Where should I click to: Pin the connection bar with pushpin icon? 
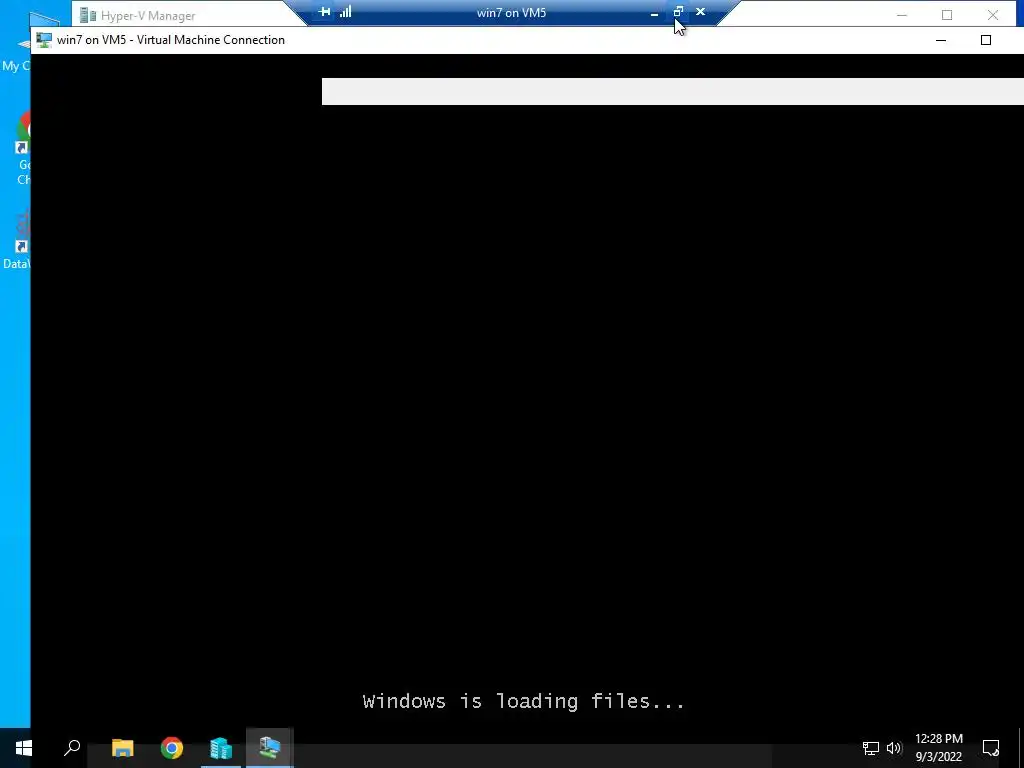click(324, 12)
